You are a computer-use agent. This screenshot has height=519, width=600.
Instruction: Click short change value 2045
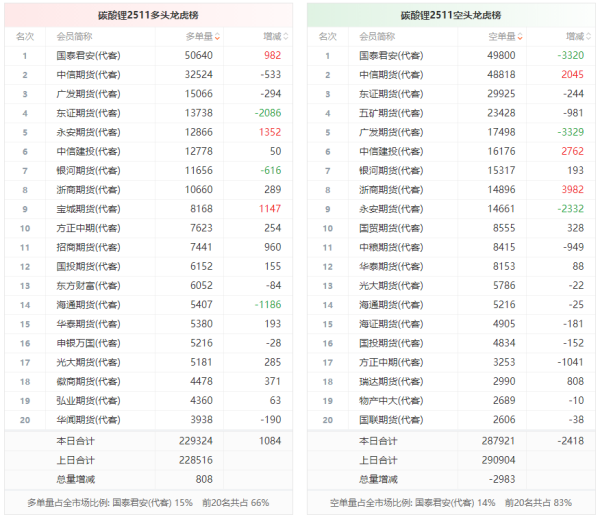[573, 75]
